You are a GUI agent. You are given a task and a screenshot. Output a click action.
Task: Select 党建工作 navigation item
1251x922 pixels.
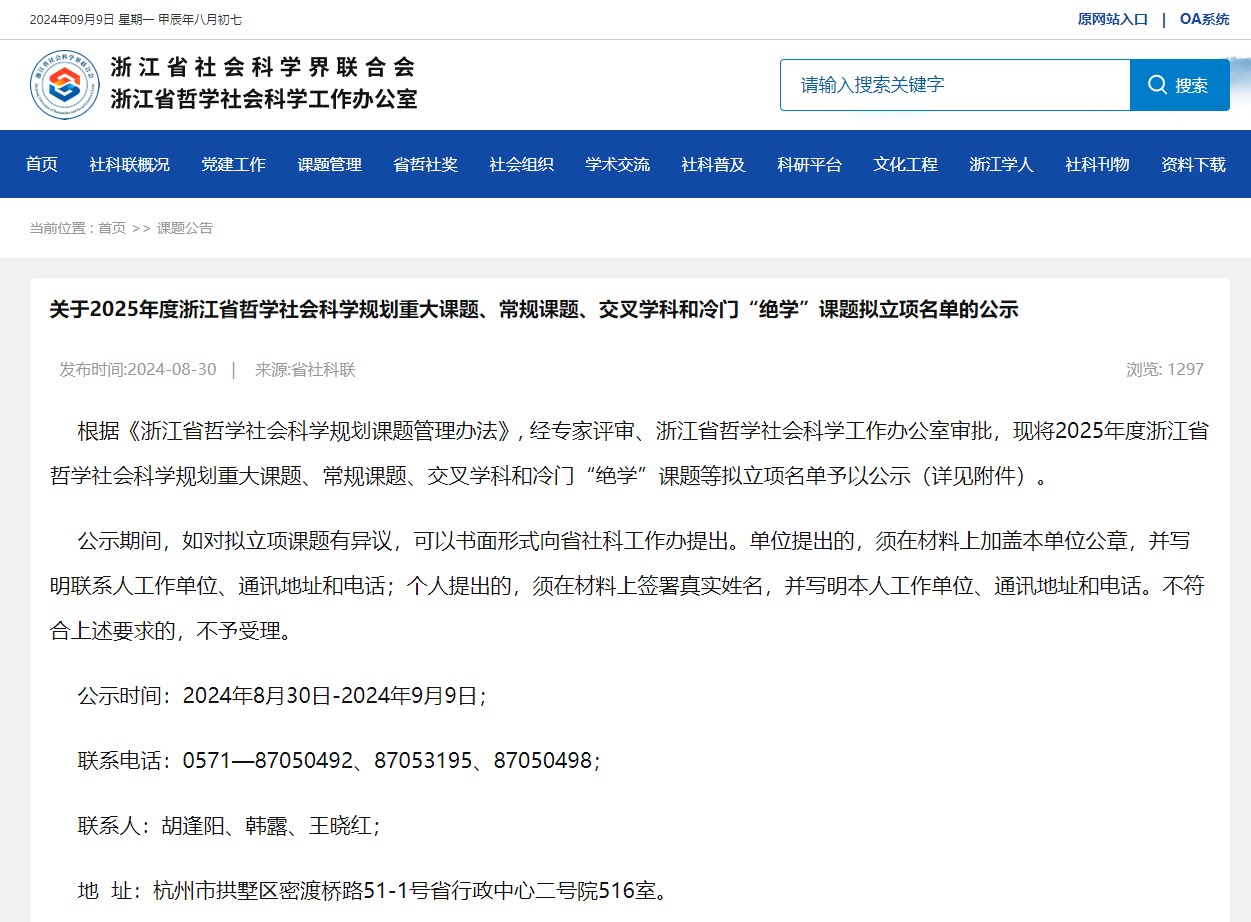[x=233, y=165]
